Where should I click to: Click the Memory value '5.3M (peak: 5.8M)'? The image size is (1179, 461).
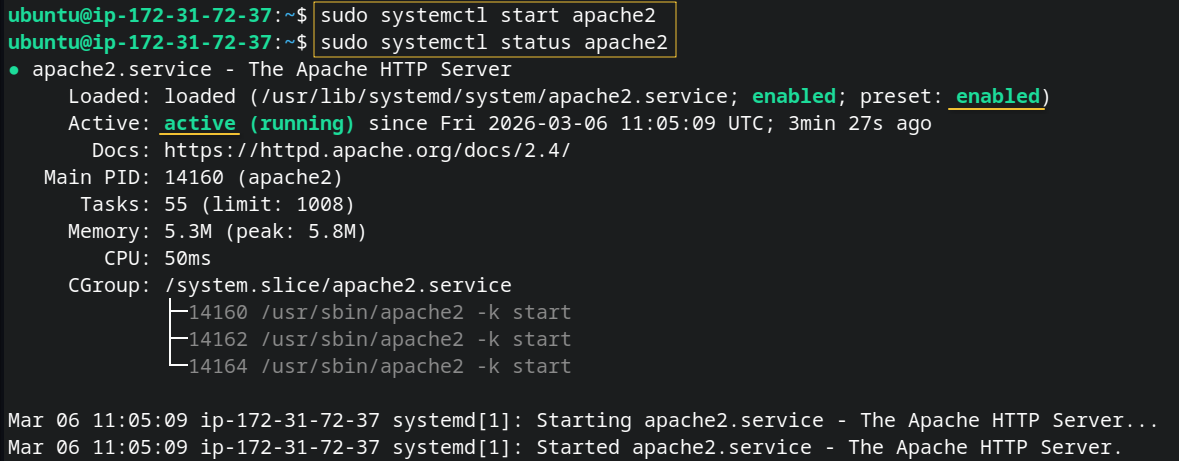[x=265, y=232]
